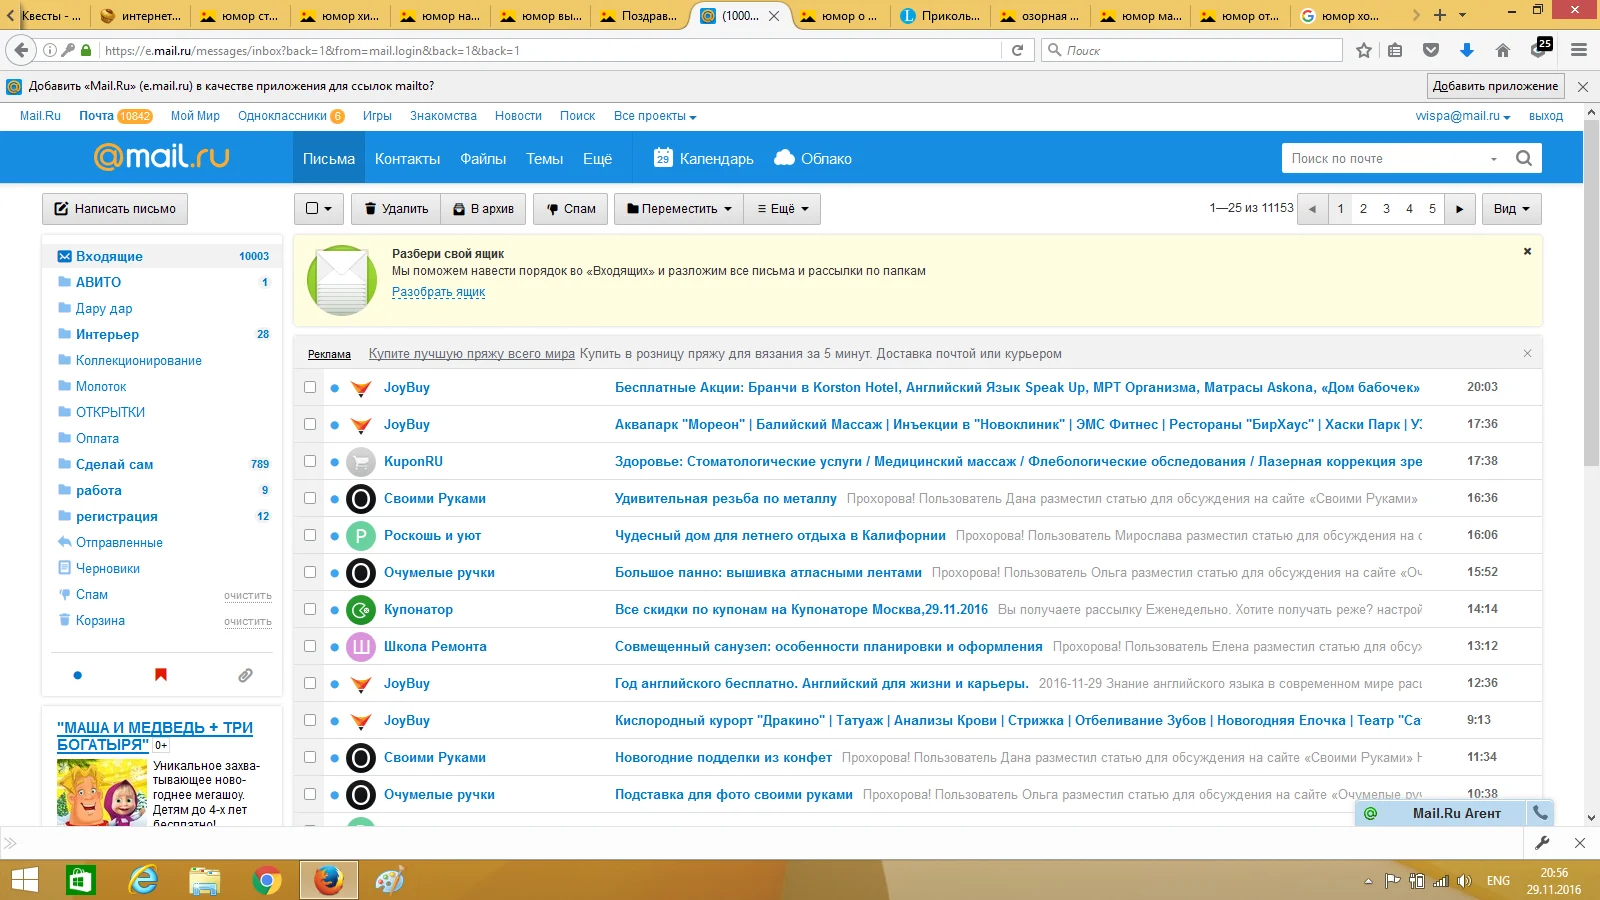Select the JoyBuy message received at 17:36
This screenshot has width=1600, height=900.
click(310, 424)
